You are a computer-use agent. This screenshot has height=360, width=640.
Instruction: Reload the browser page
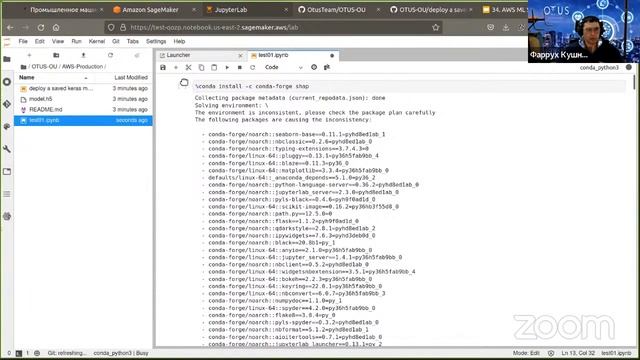[x=41, y=28]
